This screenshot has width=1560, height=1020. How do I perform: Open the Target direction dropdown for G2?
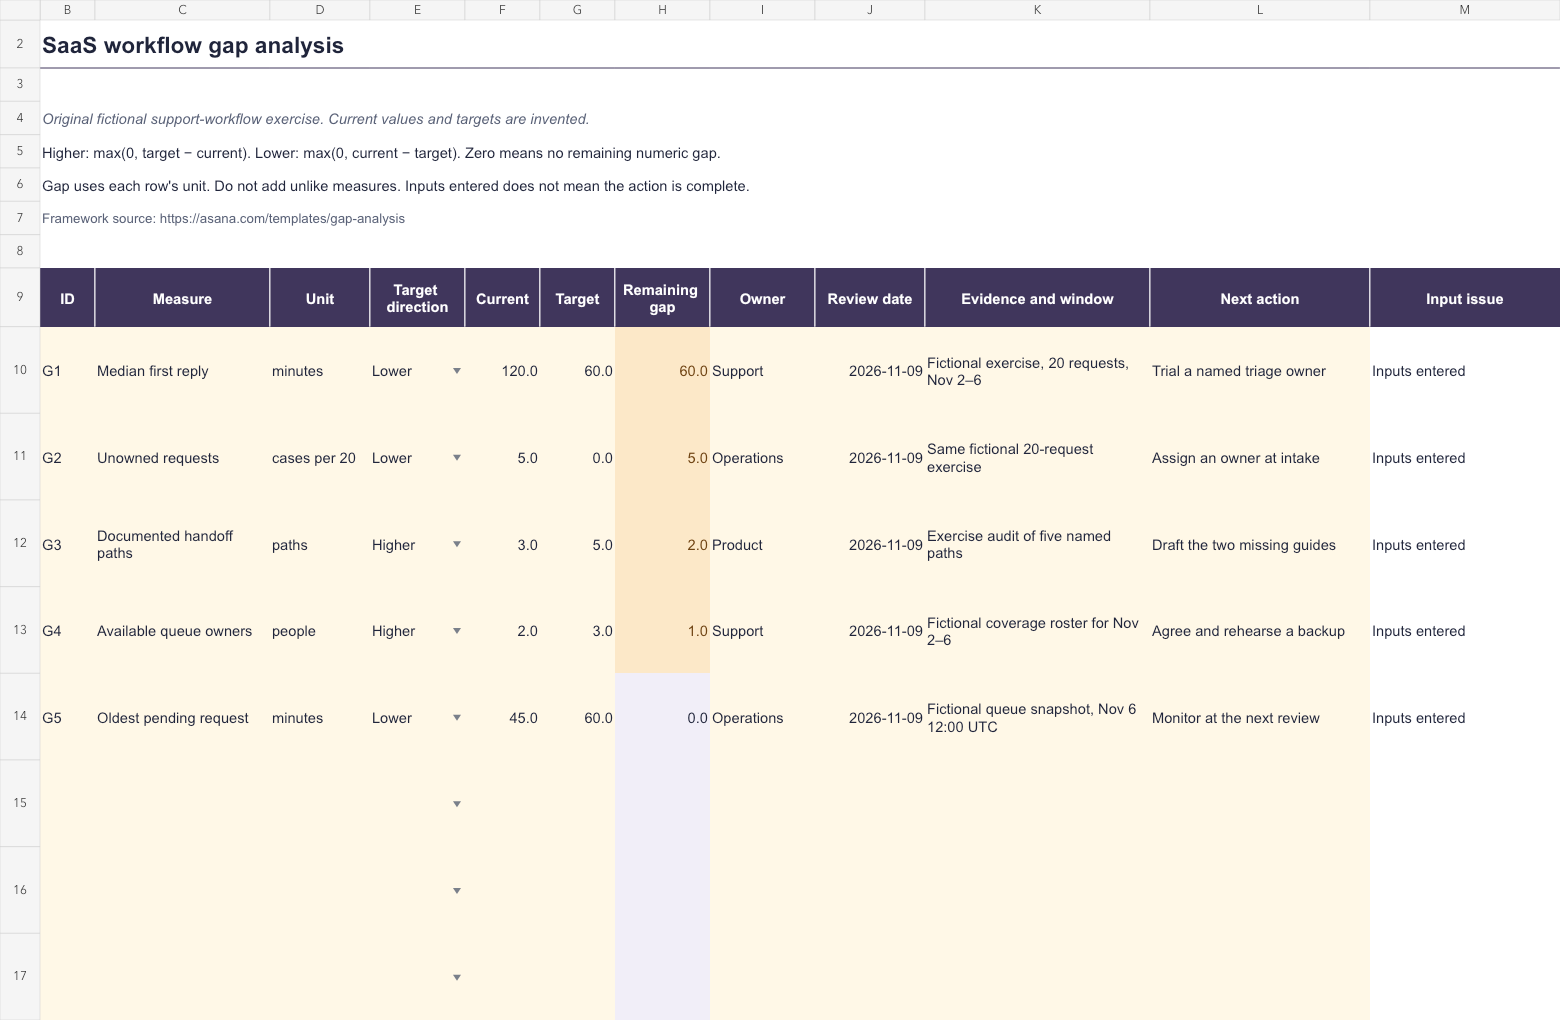point(457,458)
